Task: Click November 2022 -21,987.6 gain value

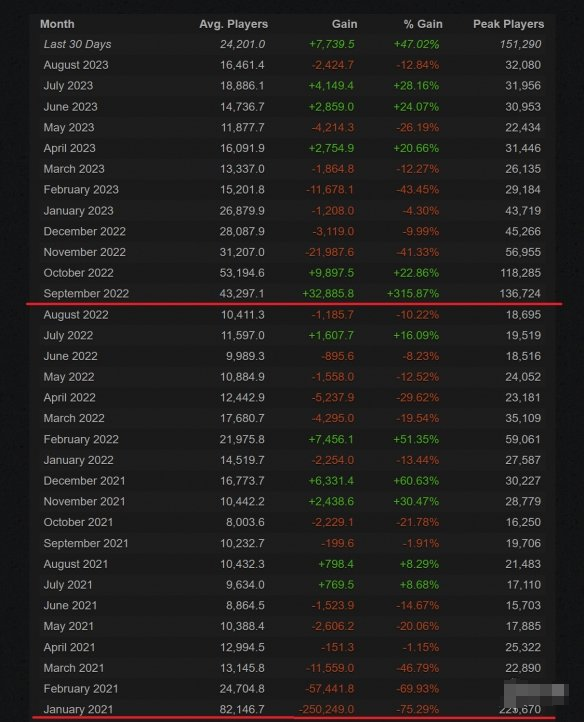Action: point(329,252)
